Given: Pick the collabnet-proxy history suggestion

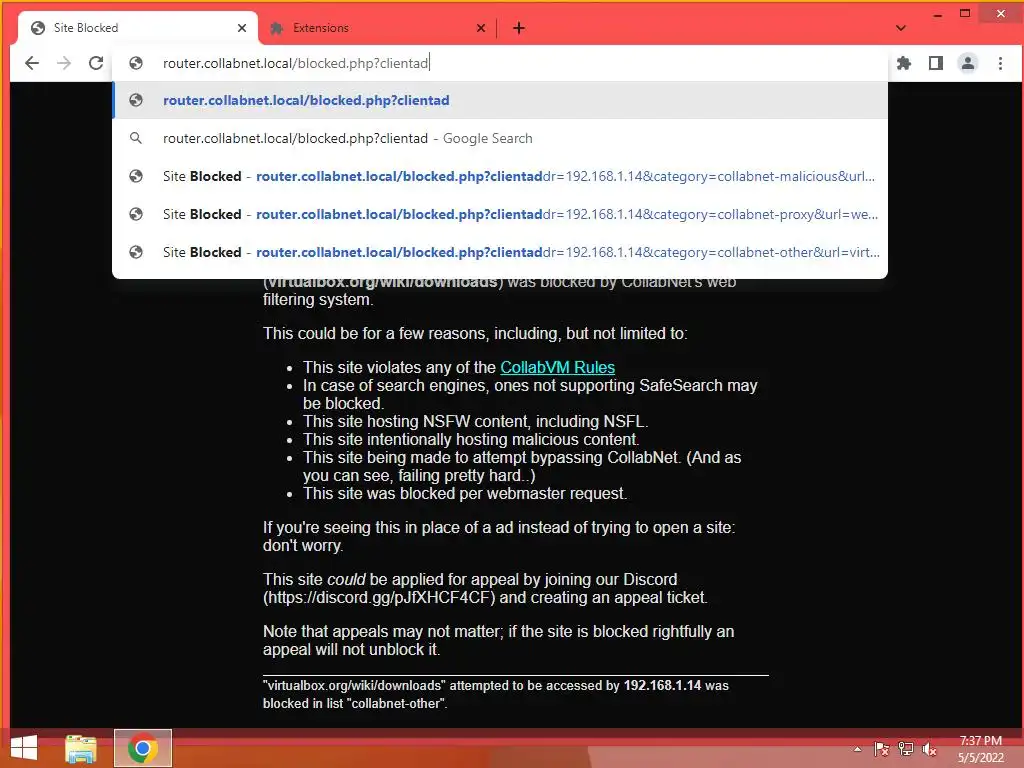Looking at the screenshot, I should [x=500, y=214].
